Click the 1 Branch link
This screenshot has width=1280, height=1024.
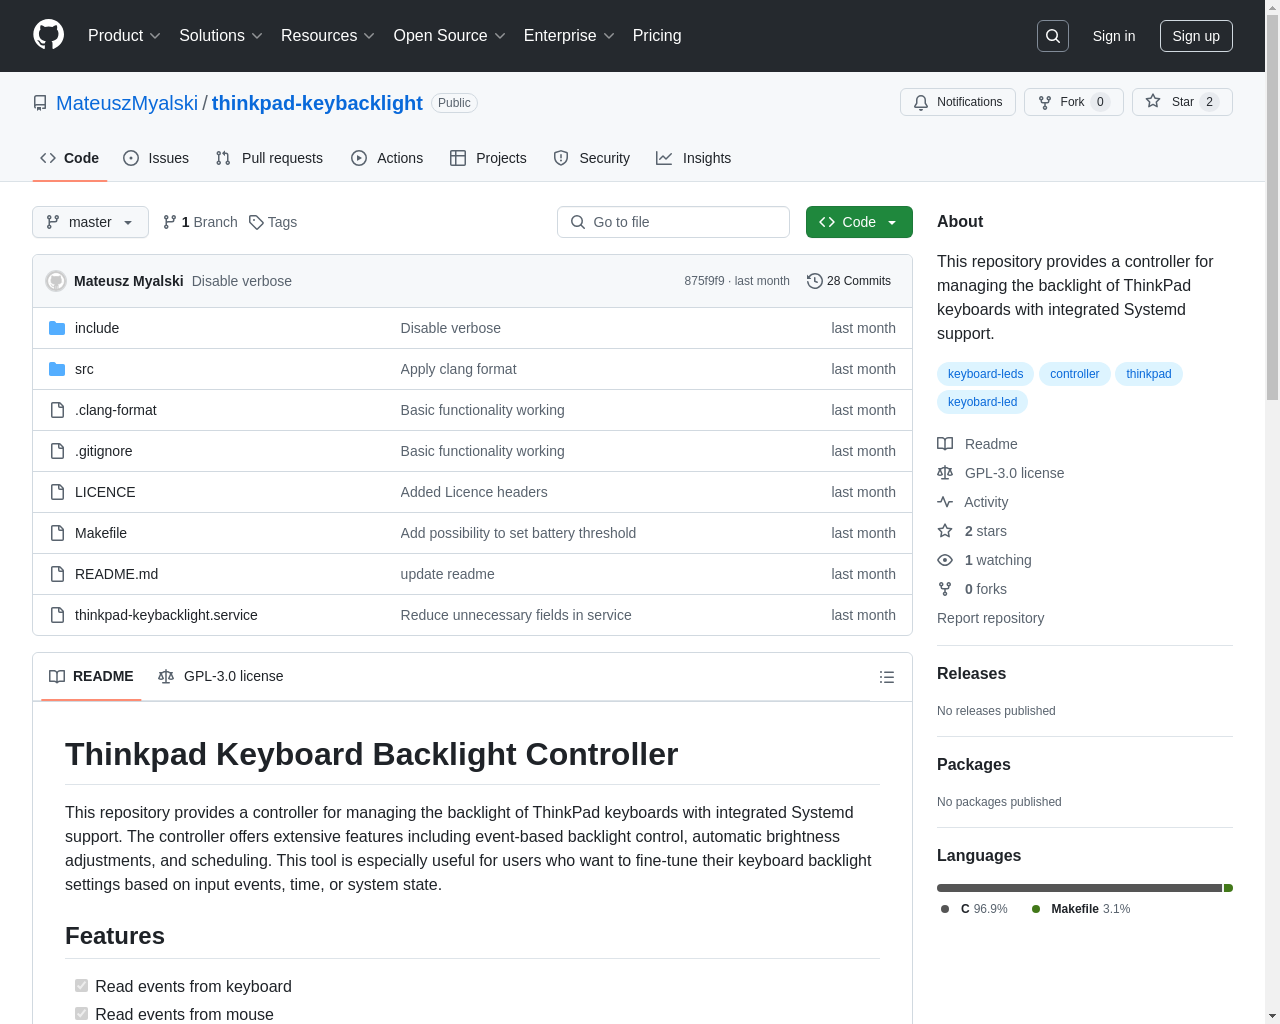click(200, 222)
